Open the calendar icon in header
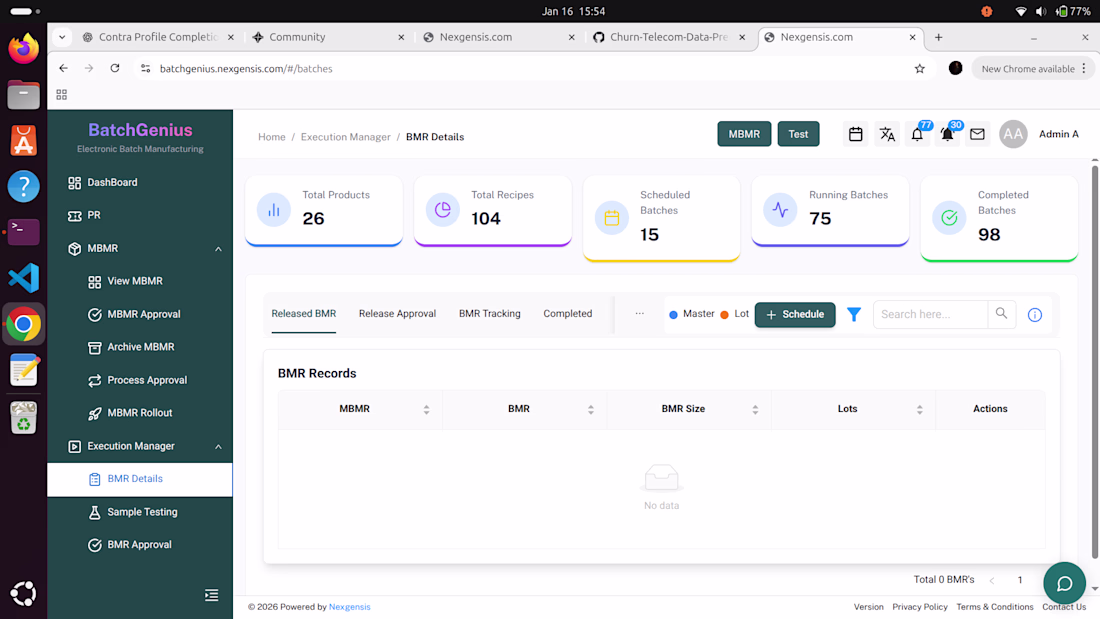This screenshot has width=1100, height=619. (855, 134)
